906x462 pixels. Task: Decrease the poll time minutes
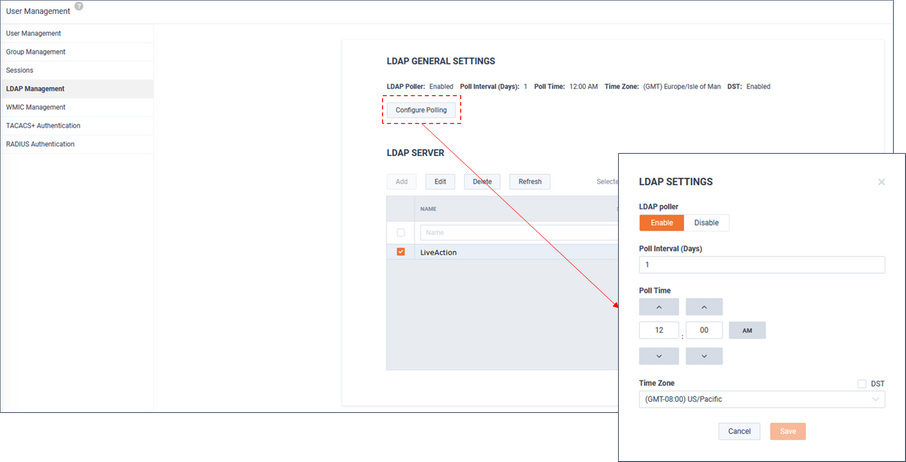[x=704, y=356]
